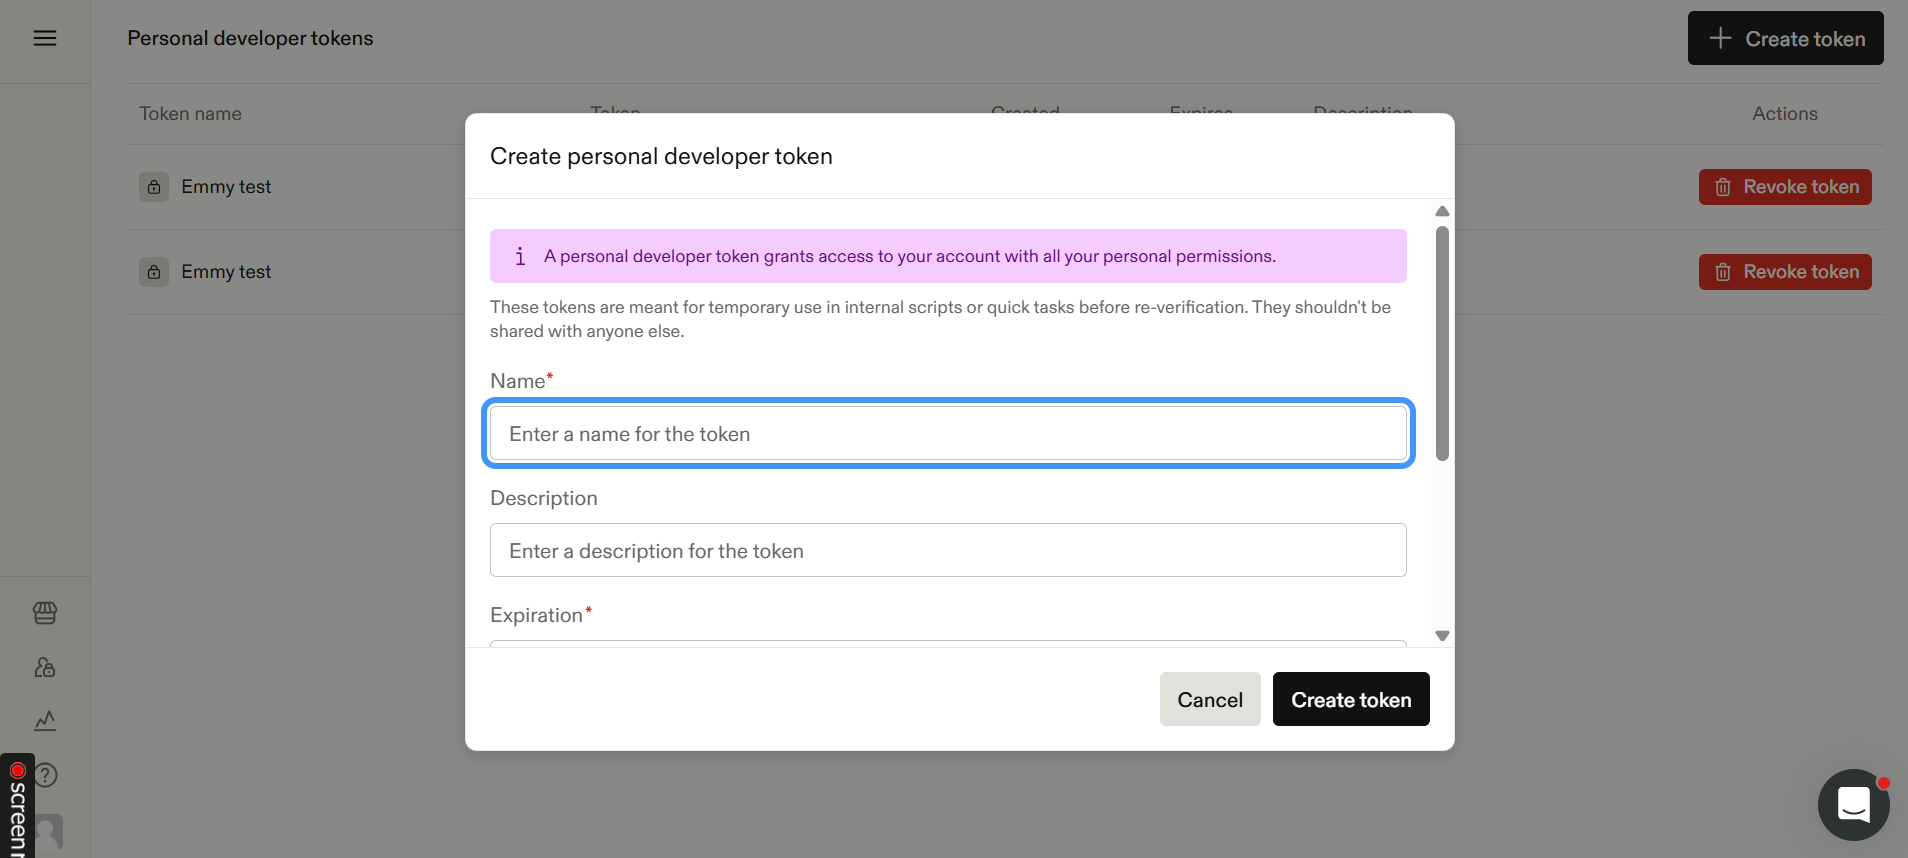
Task: Click the token Description input field
Action: (x=948, y=550)
